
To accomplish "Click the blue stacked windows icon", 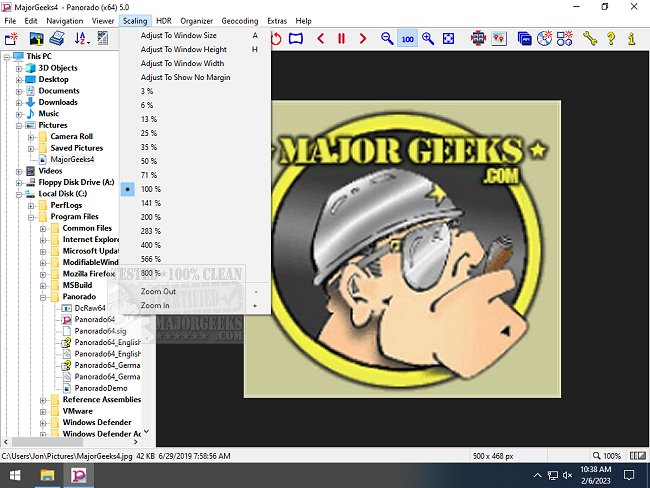I will (x=524, y=39).
